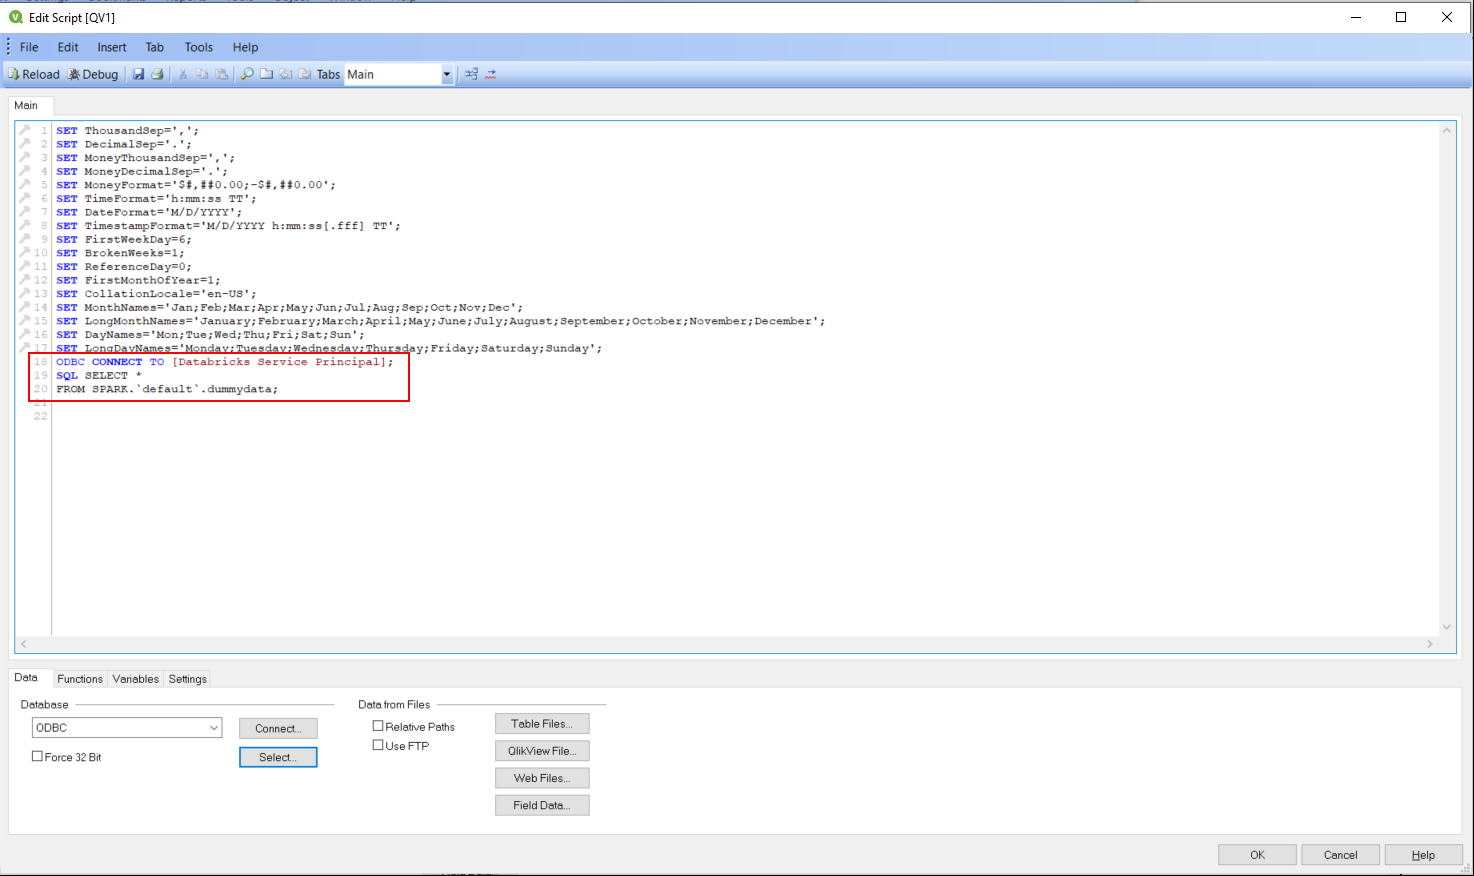Print the script using the printer icon
1474x876 pixels.
point(158,74)
